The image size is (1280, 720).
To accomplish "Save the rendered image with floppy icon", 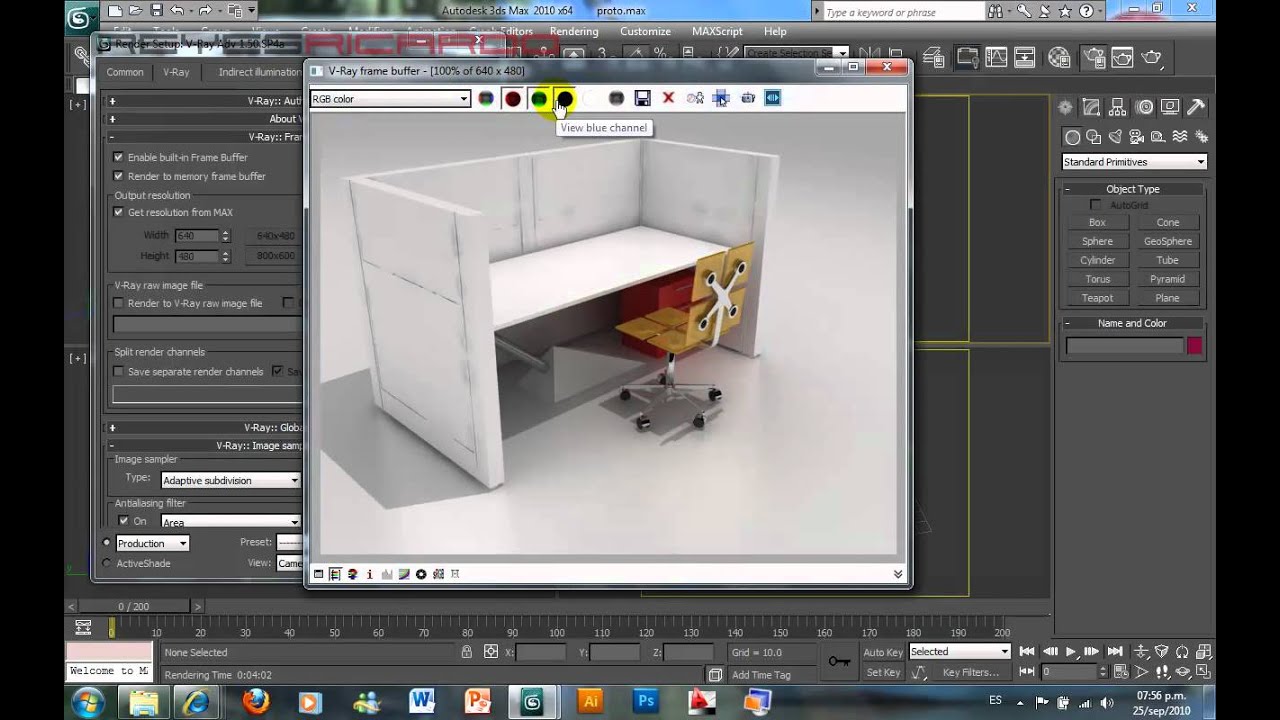I will point(643,98).
